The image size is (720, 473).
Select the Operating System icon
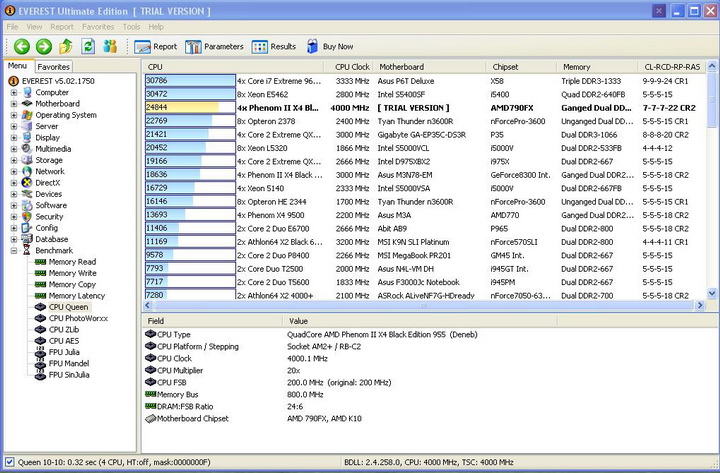click(x=27, y=115)
